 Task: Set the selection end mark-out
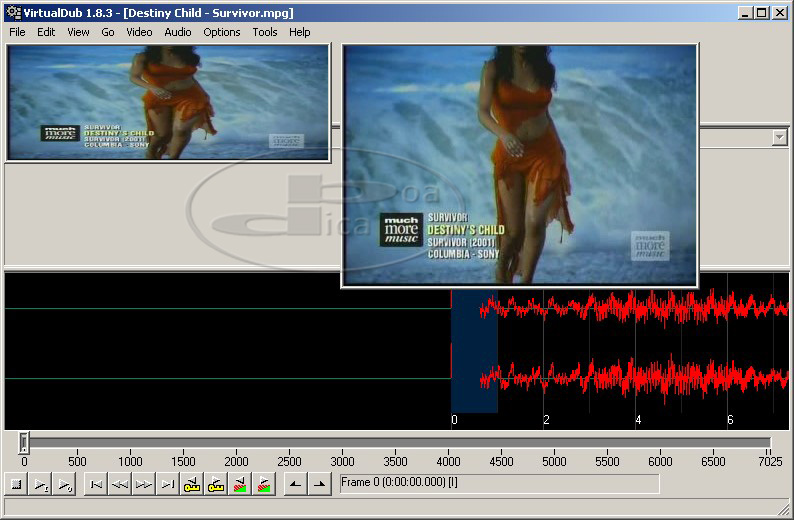319,485
